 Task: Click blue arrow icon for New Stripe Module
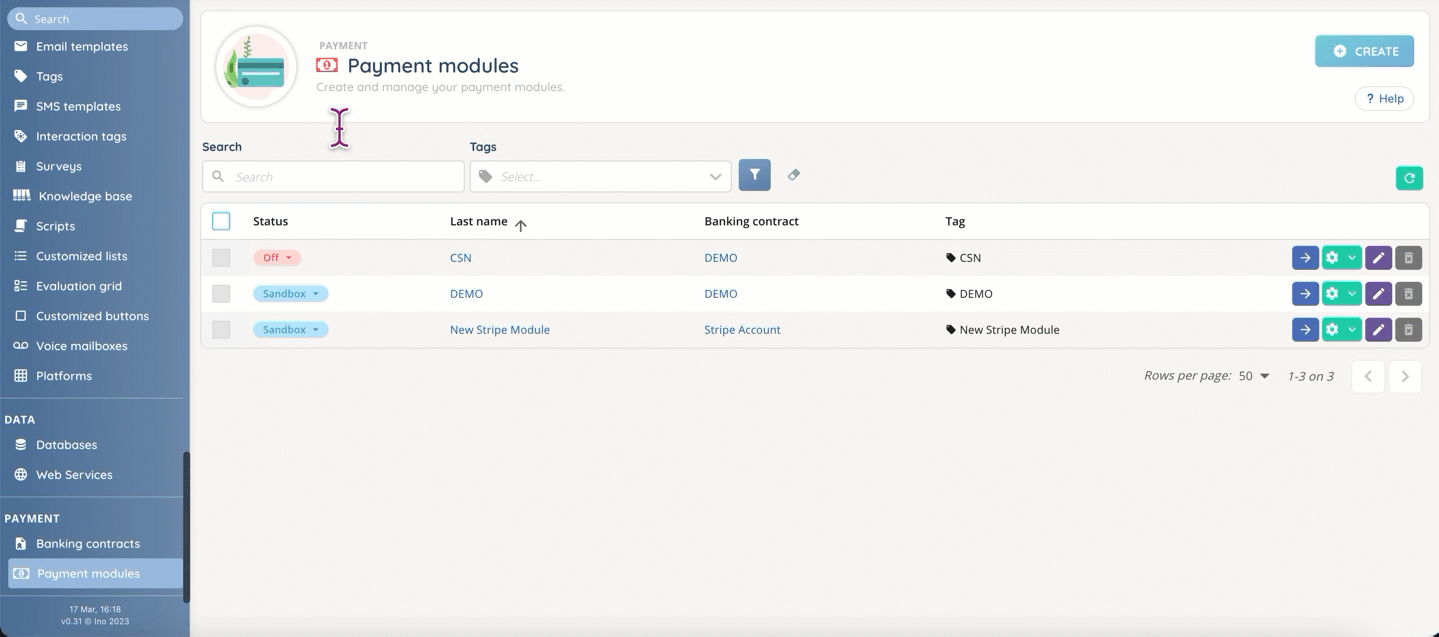(x=1305, y=330)
